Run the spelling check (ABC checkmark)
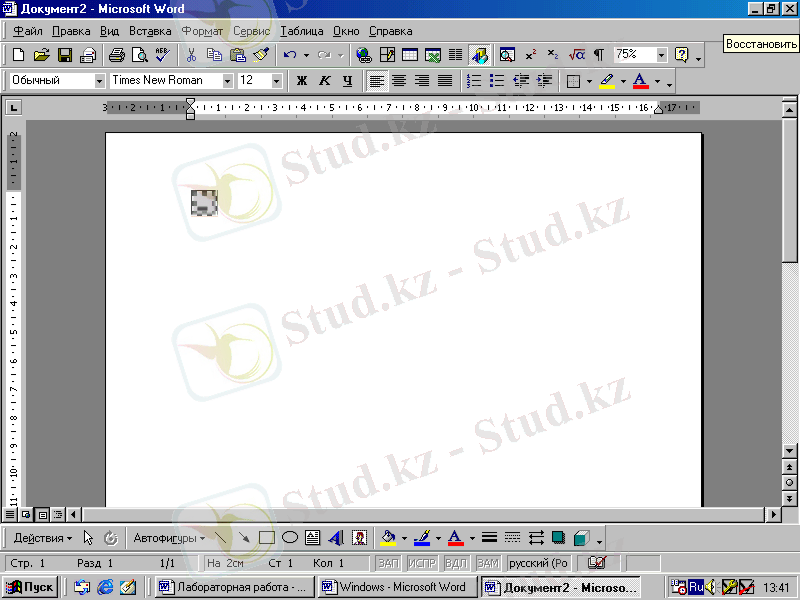The image size is (800, 600). pos(162,55)
